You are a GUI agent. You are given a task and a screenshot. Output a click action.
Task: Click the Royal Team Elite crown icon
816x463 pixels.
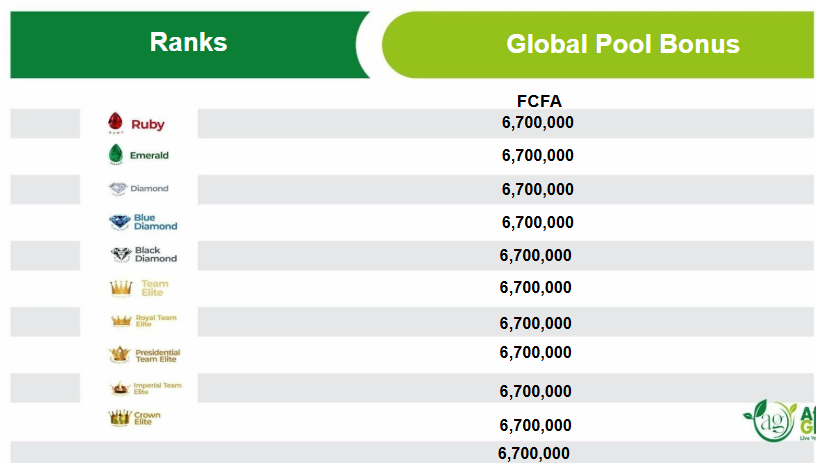pos(121,321)
